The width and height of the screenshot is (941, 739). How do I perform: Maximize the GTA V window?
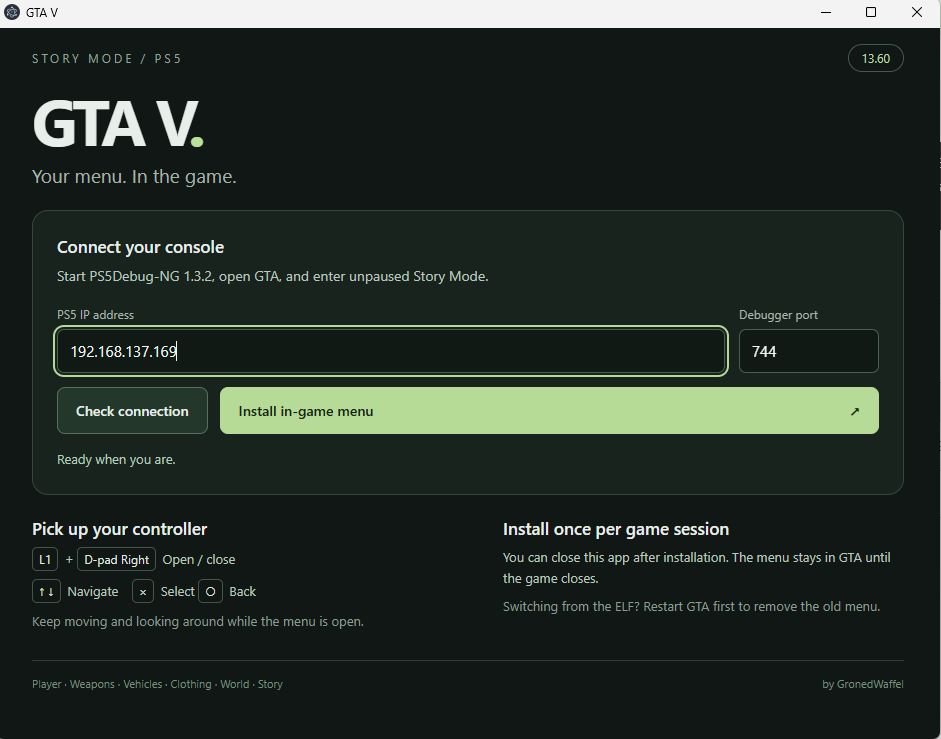(x=871, y=12)
